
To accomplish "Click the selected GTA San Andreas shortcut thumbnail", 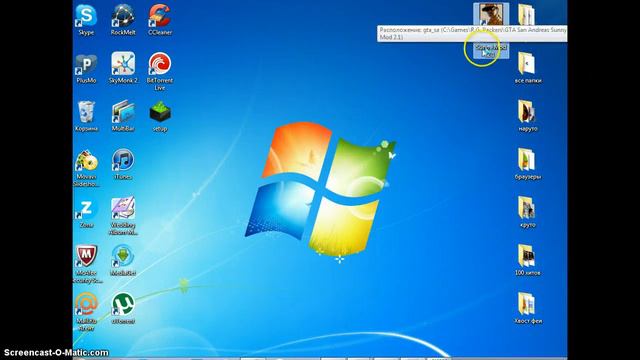I will pyautogui.click(x=491, y=14).
